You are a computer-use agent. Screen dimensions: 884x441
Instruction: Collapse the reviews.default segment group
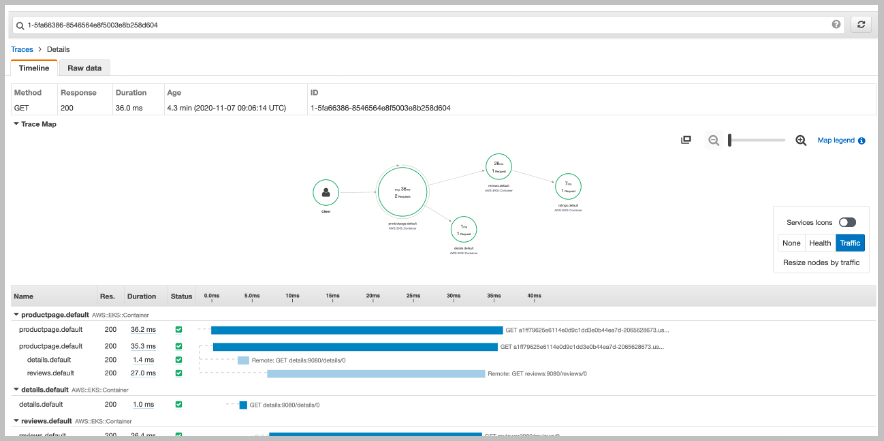coord(16,421)
